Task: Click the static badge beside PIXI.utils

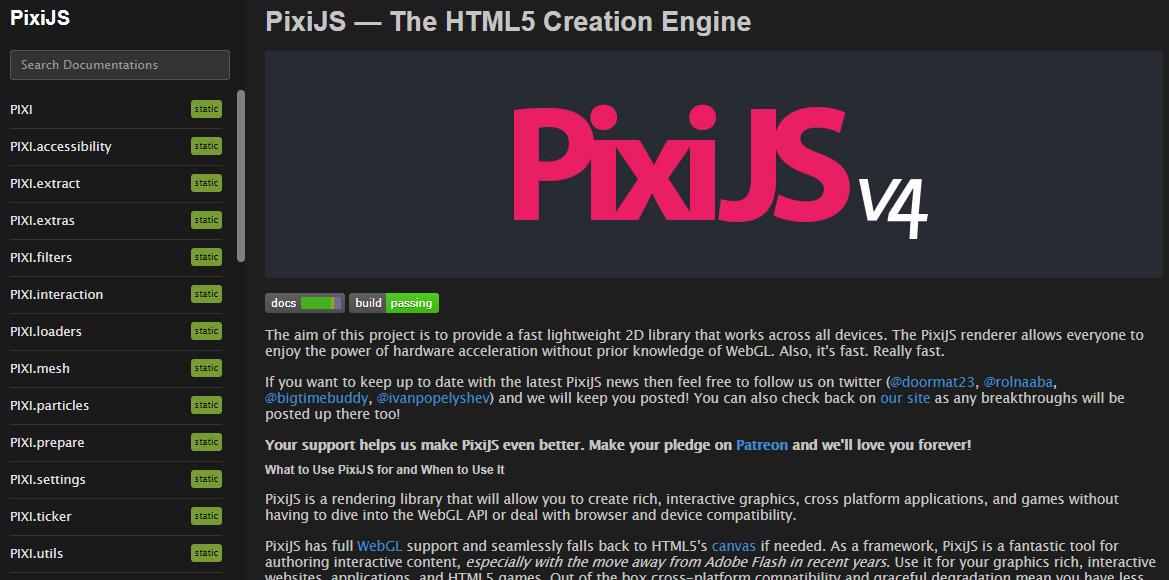Action: click(x=207, y=552)
